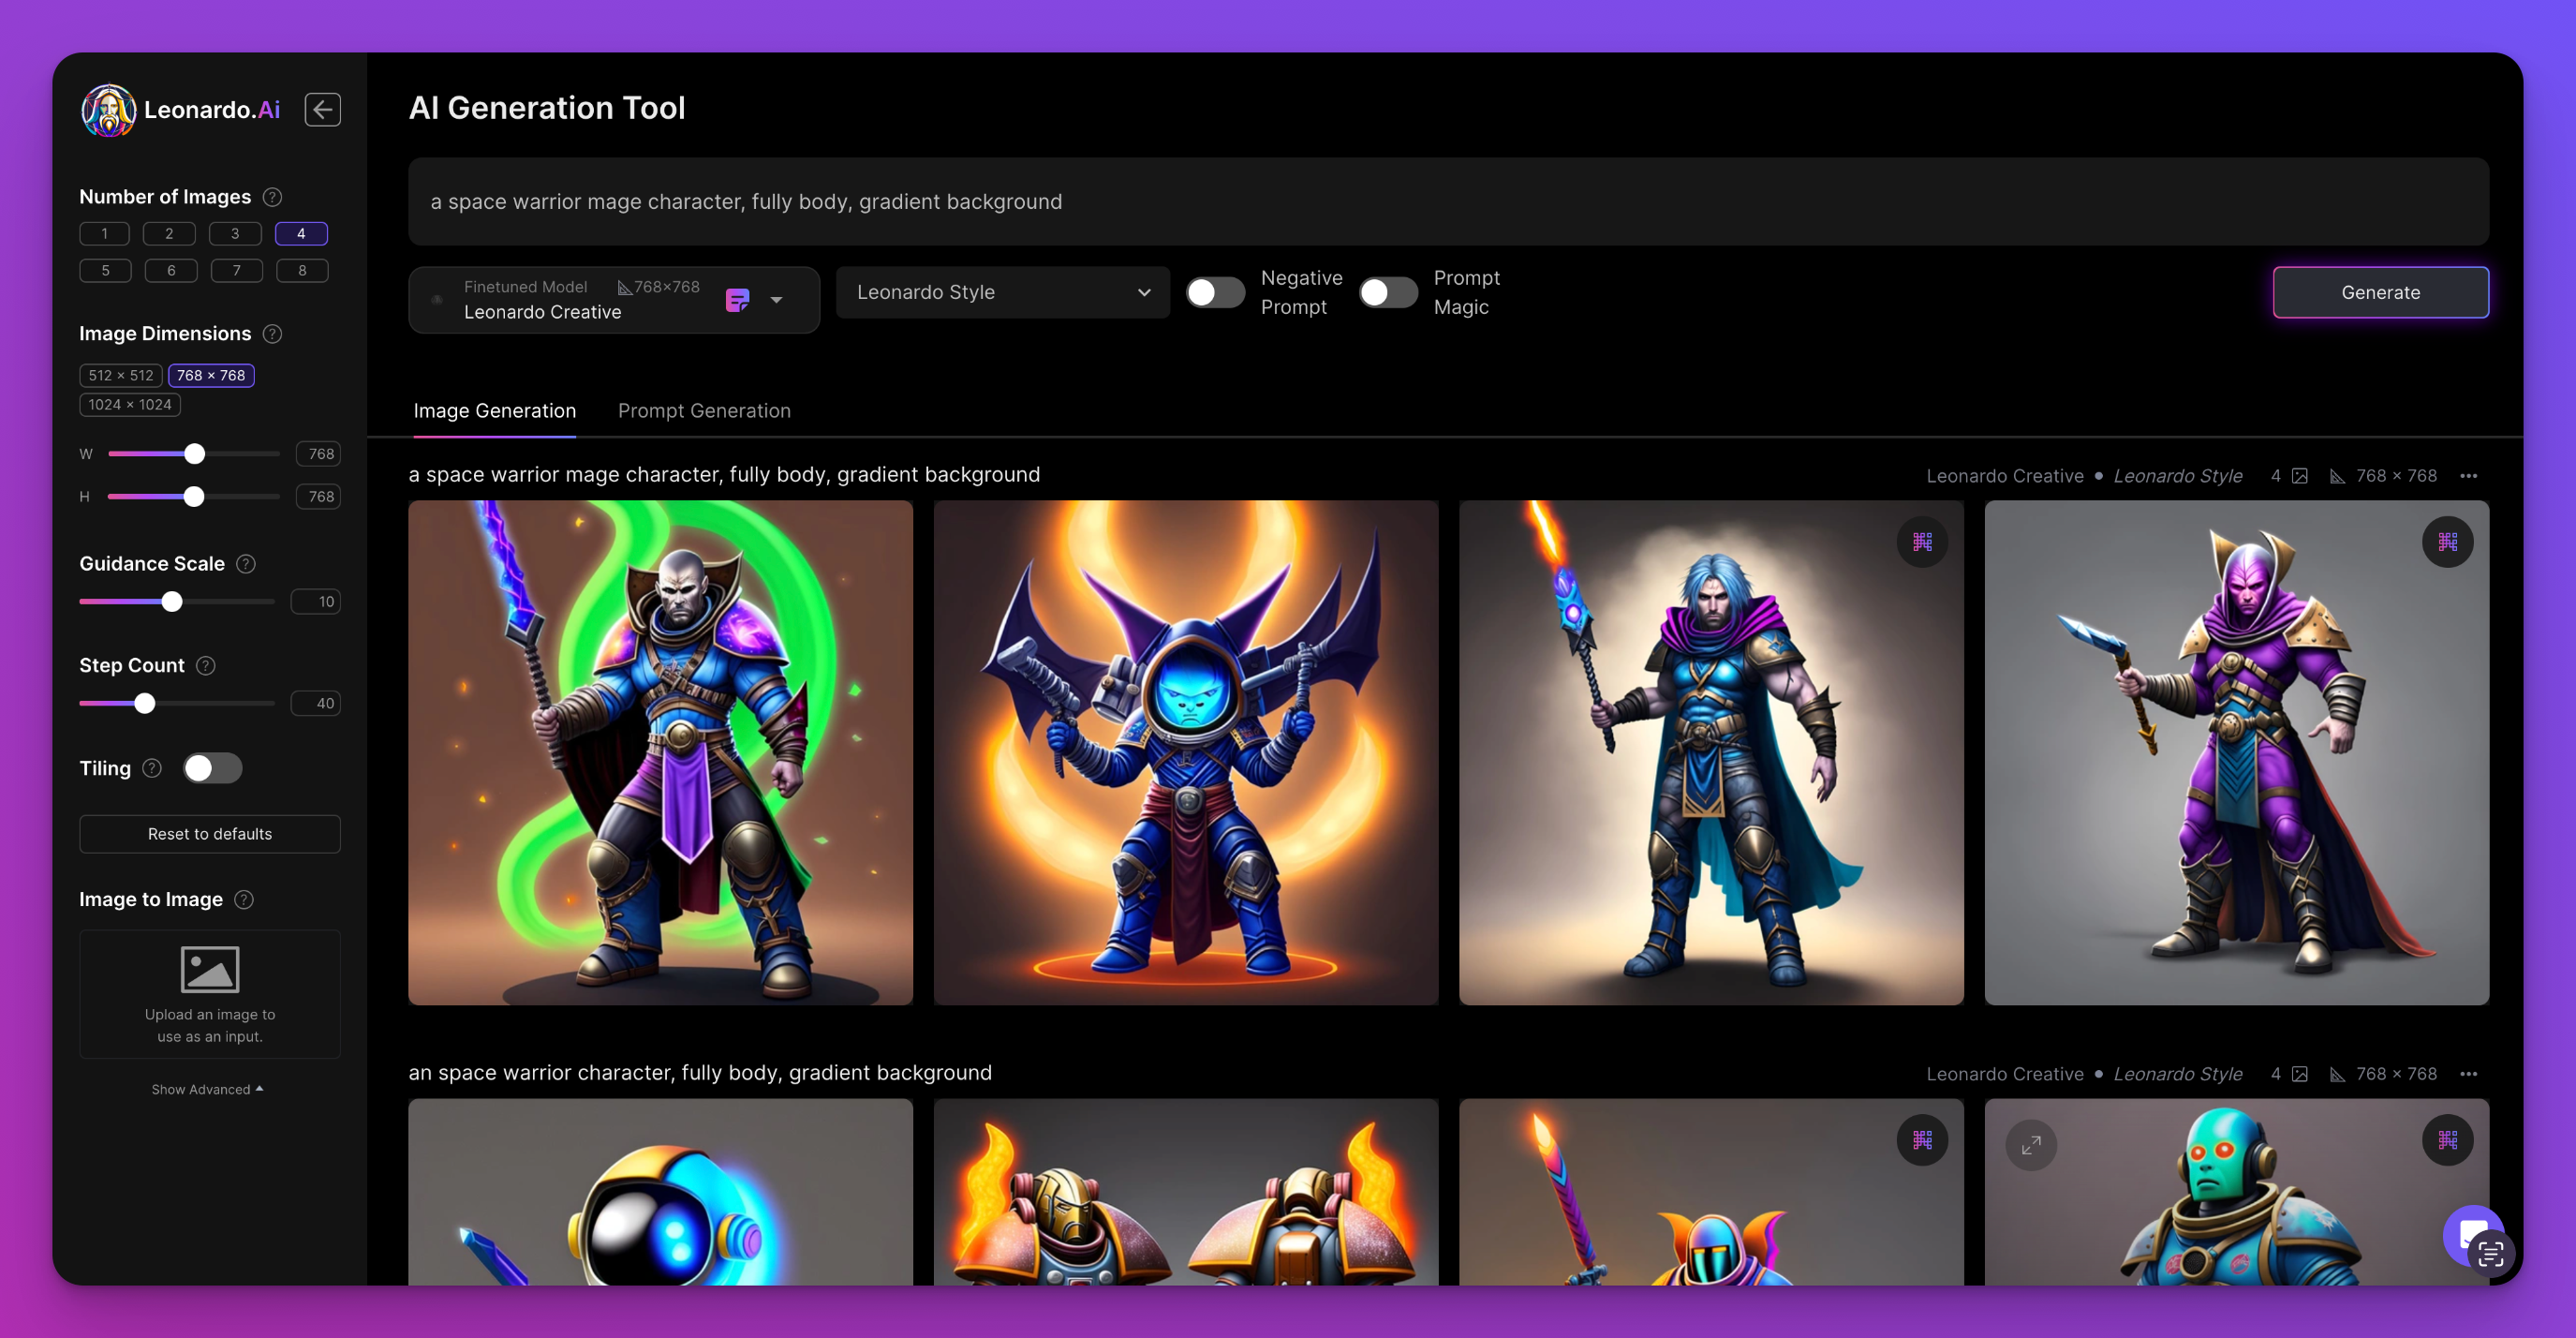
Task: Open the blue chibi mage with orange halo thumbnail
Action: pyautogui.click(x=1186, y=753)
